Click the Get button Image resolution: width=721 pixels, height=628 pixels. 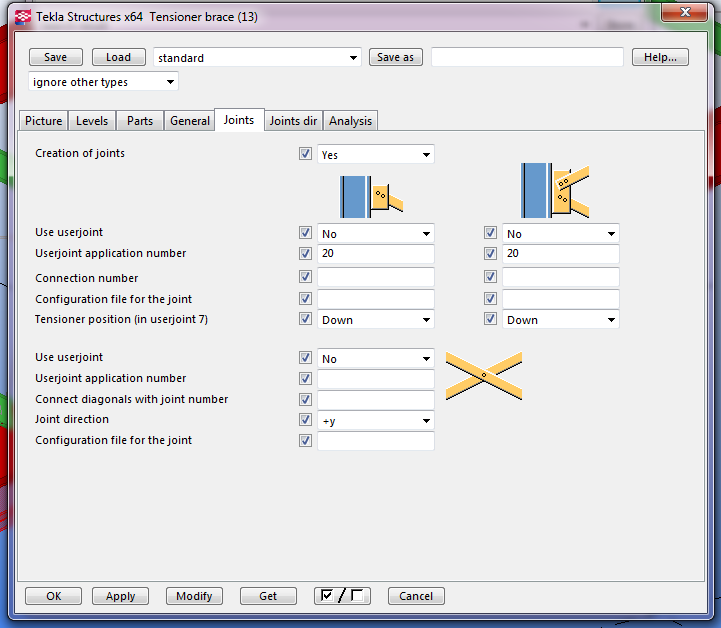point(268,596)
